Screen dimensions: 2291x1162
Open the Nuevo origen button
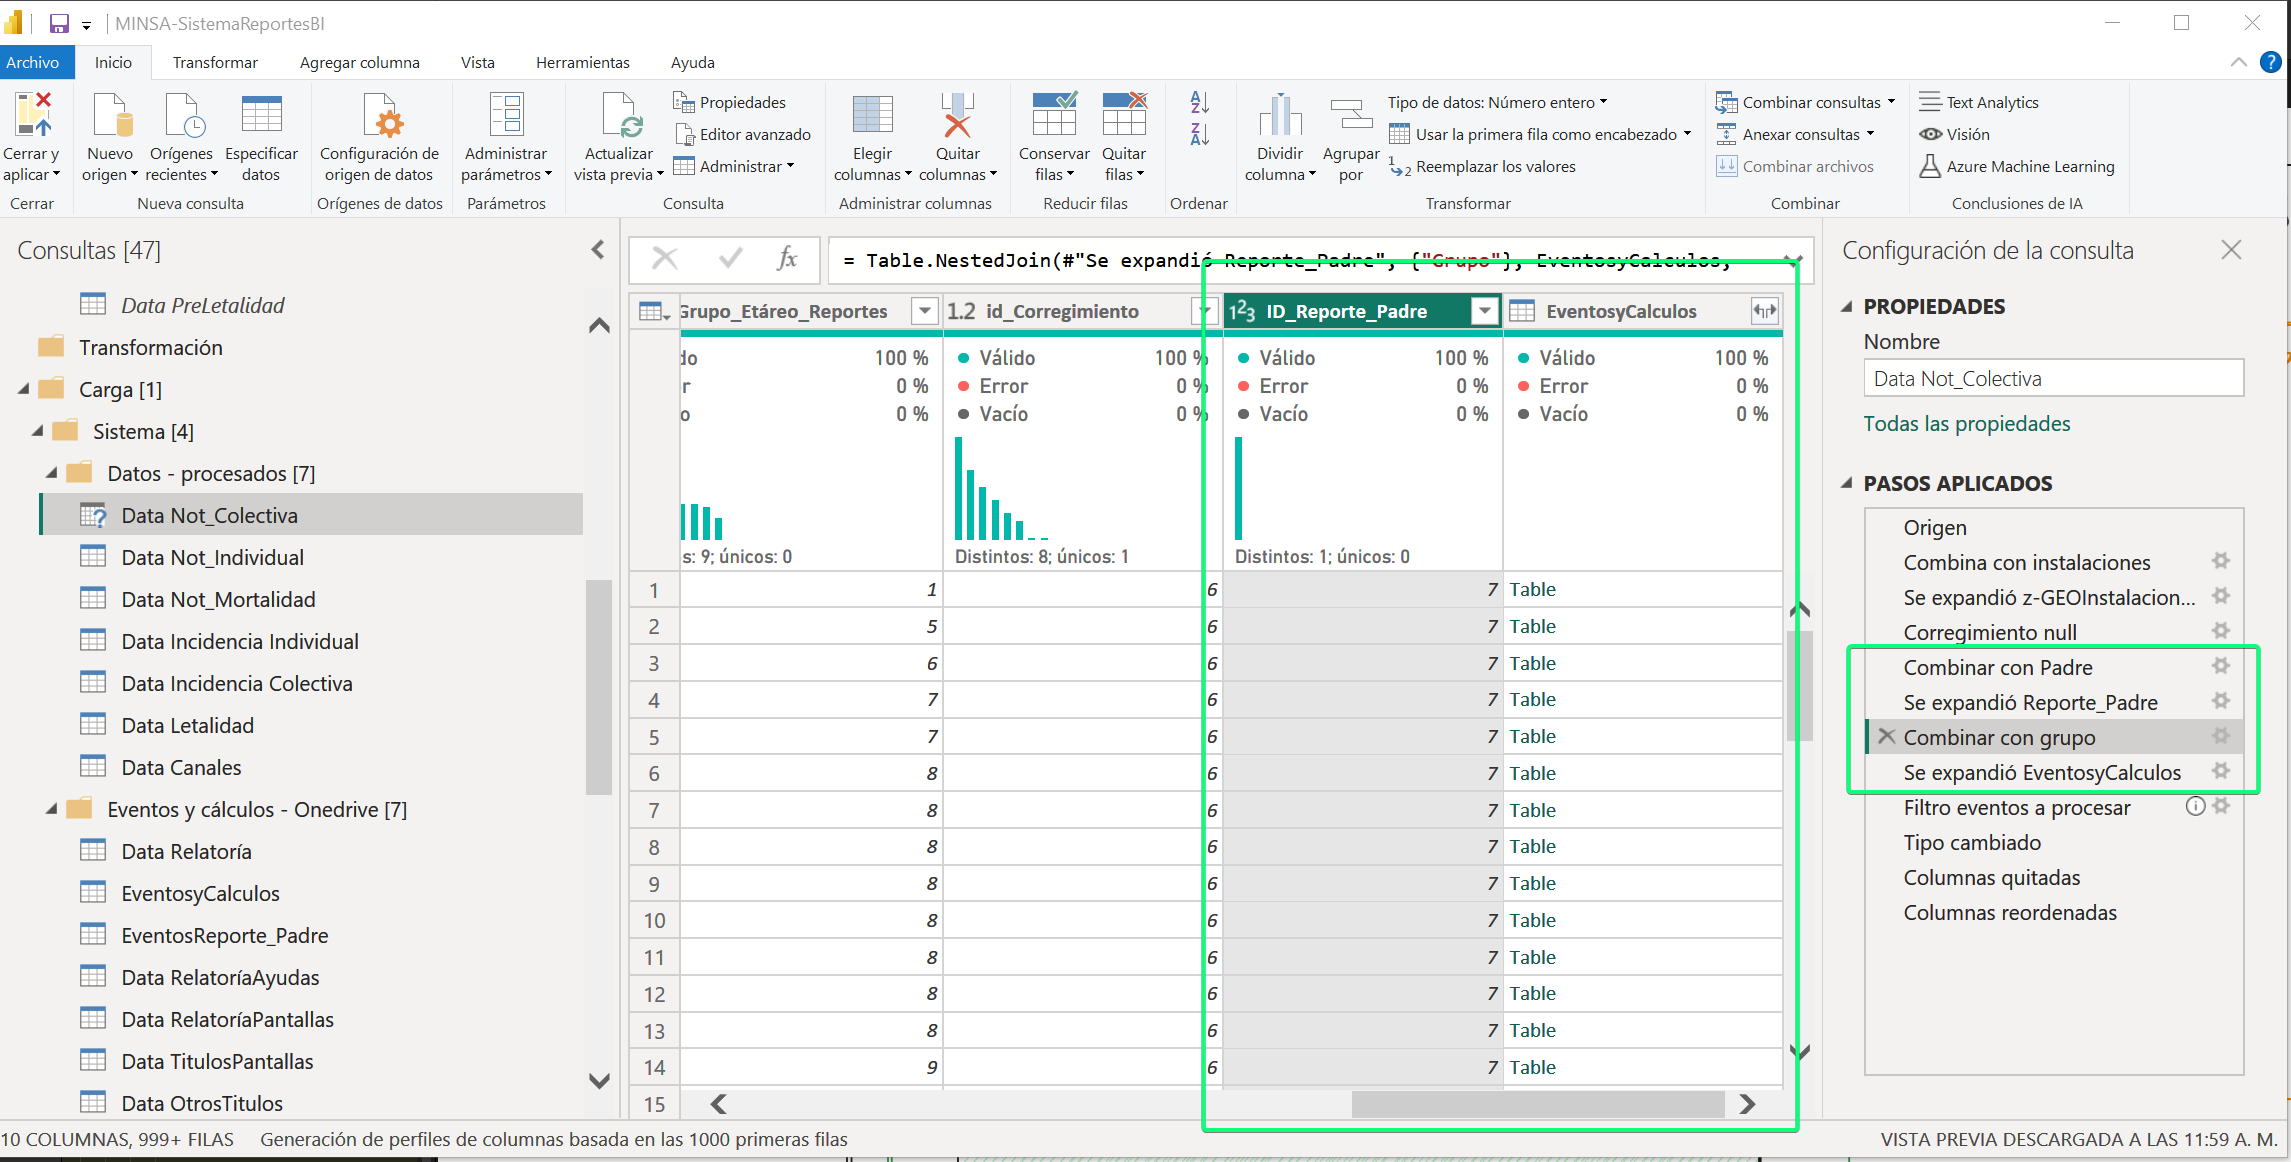[x=109, y=139]
